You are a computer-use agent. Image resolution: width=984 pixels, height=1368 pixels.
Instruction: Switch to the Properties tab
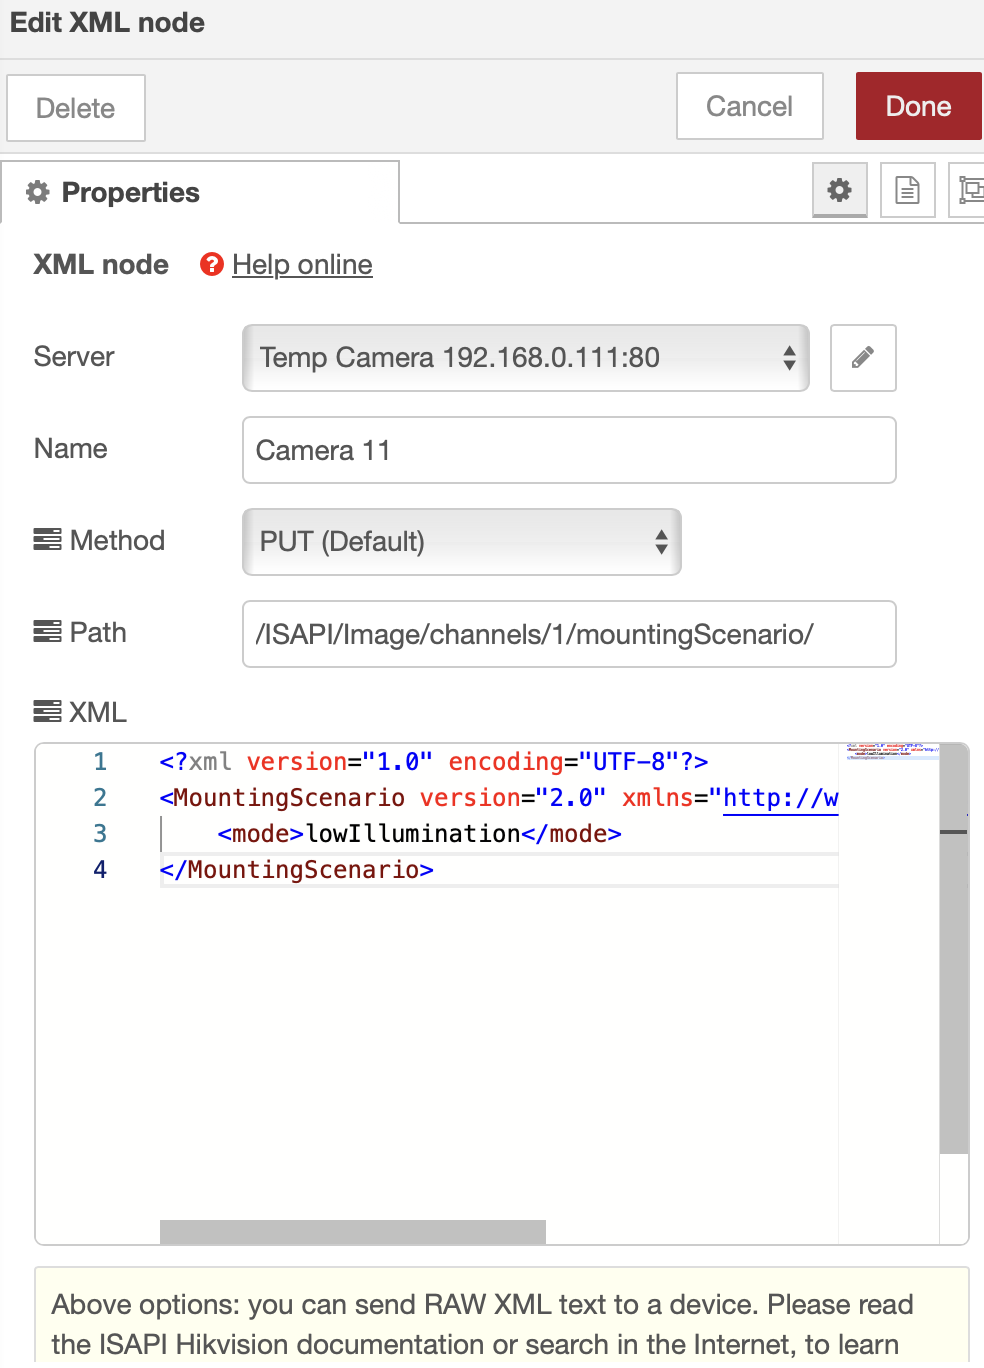coord(131,192)
